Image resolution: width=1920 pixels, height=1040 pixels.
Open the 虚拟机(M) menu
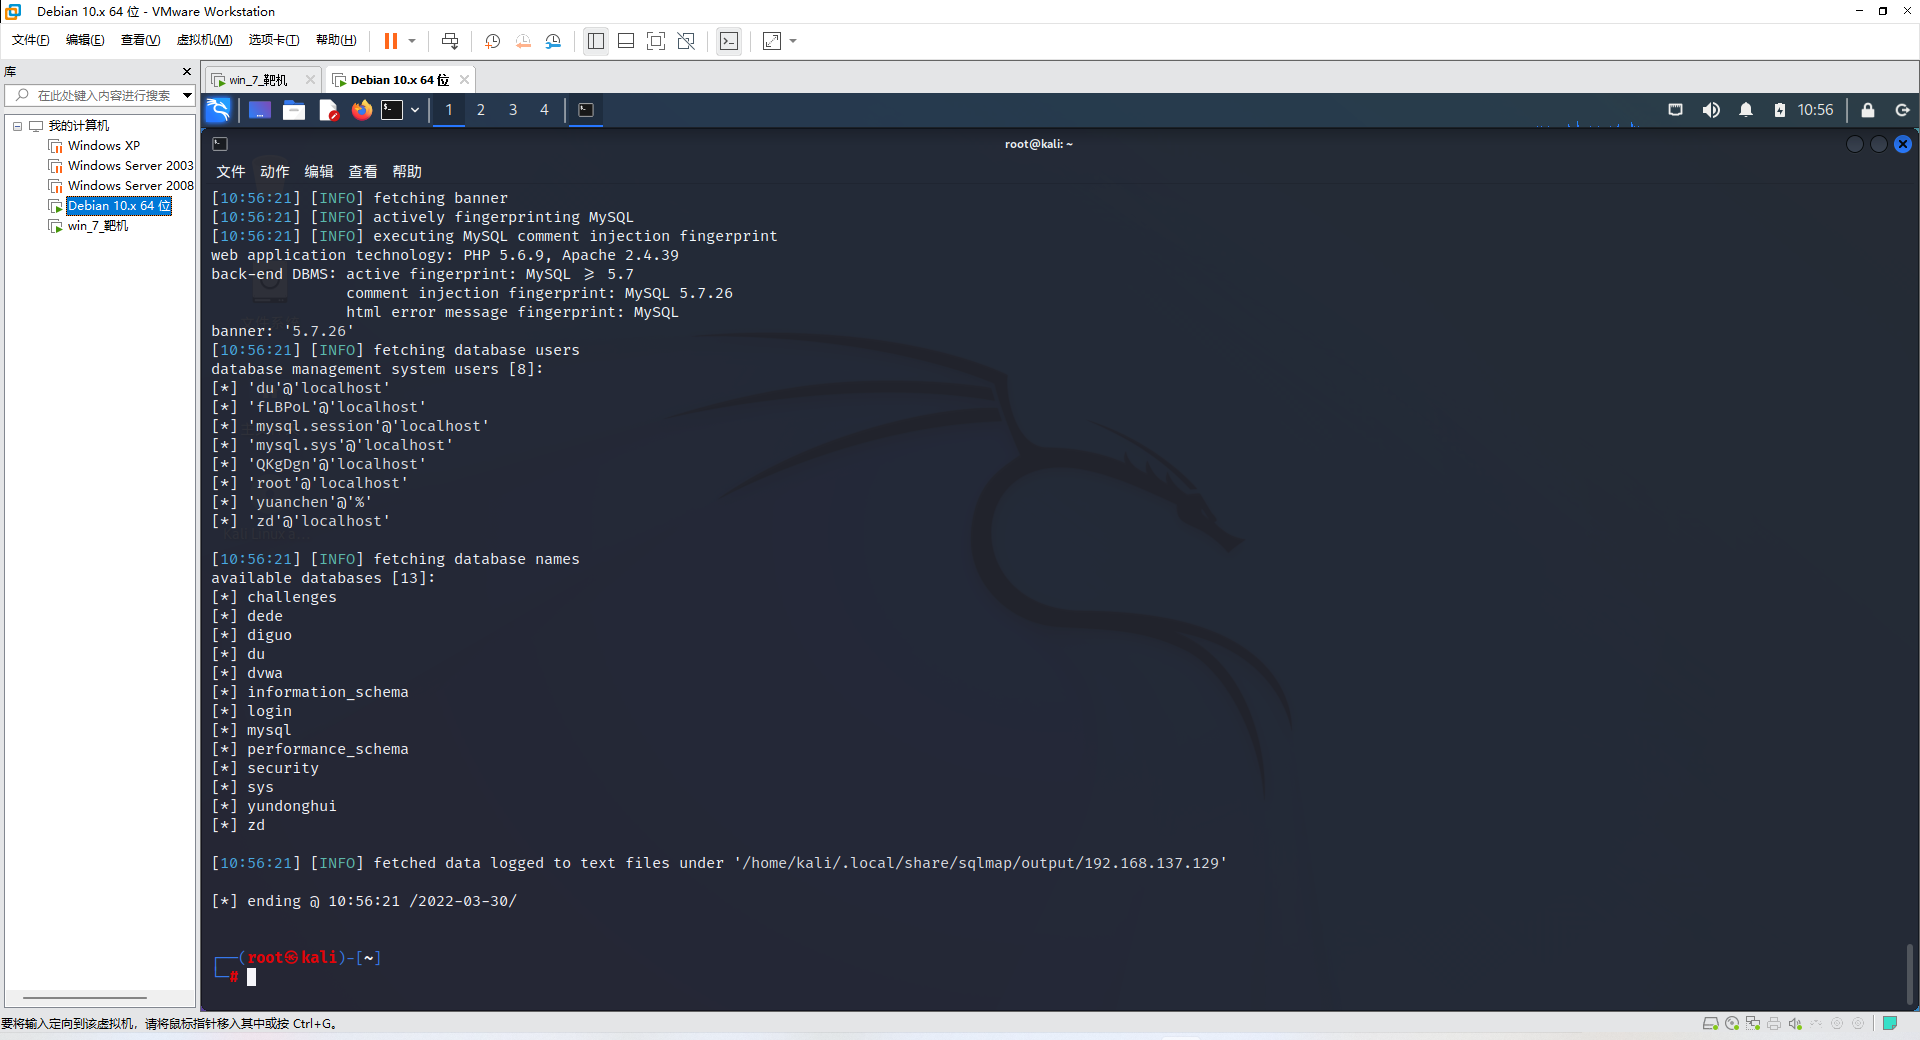pyautogui.click(x=204, y=40)
